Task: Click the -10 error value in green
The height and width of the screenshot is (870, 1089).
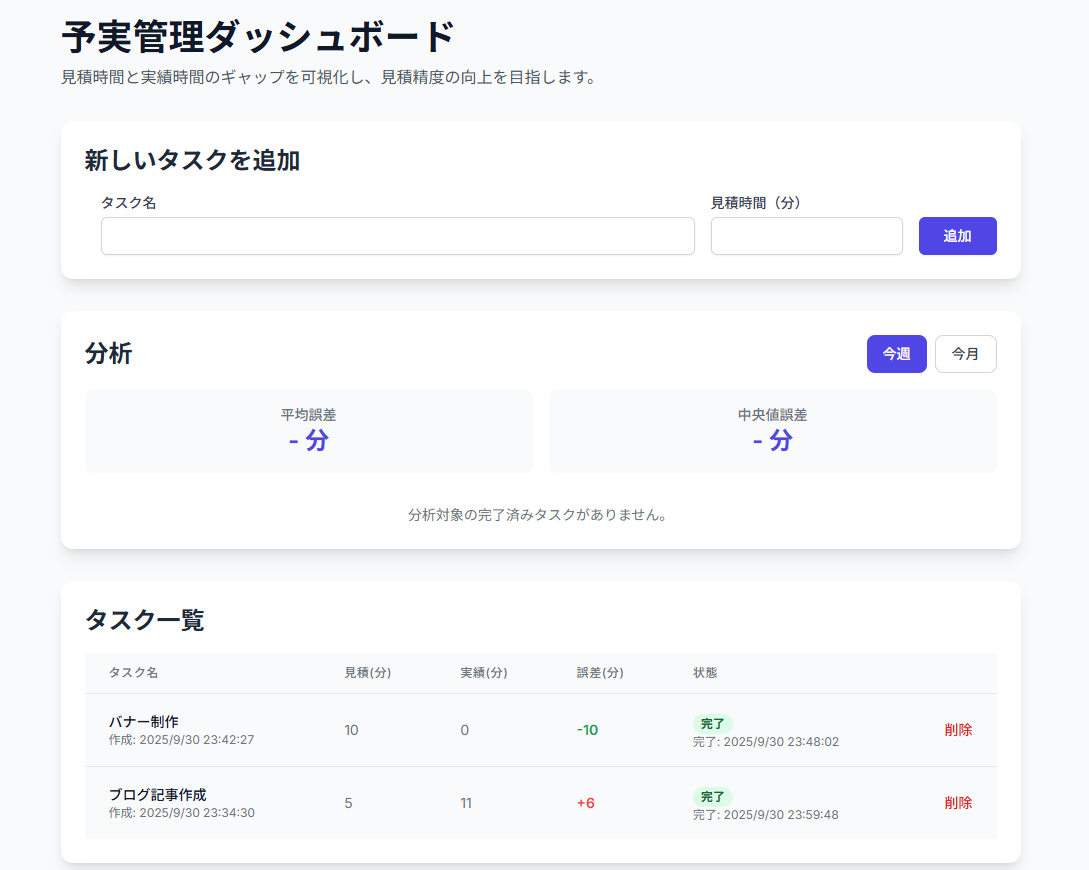Action: [587, 730]
